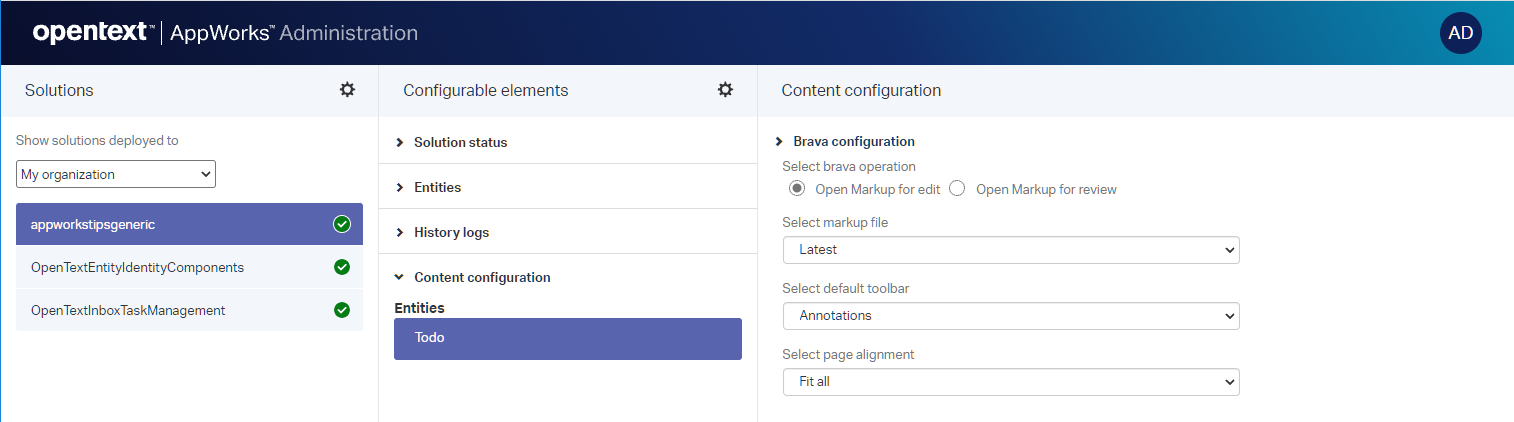Expand the Brava configuration section
This screenshot has width=1514, height=422.
coord(853,141)
